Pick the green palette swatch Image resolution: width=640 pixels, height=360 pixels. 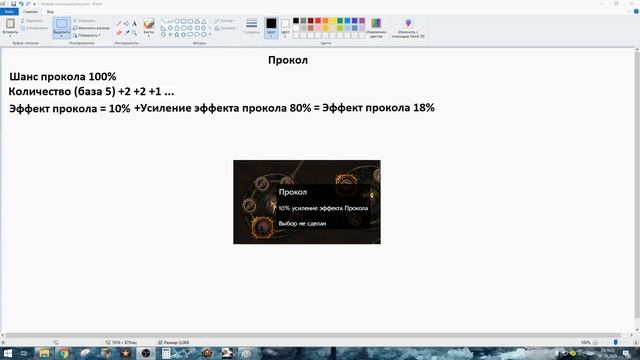coord(340,20)
